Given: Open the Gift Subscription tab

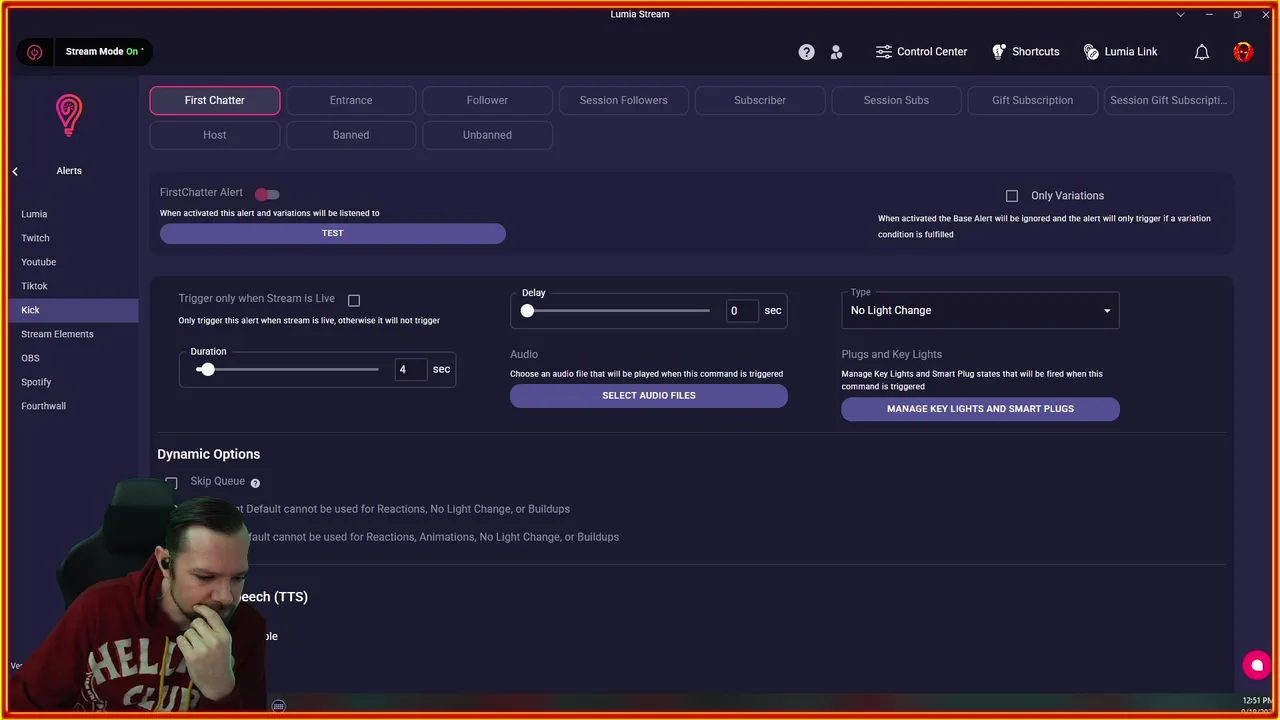Looking at the screenshot, I should [1032, 100].
